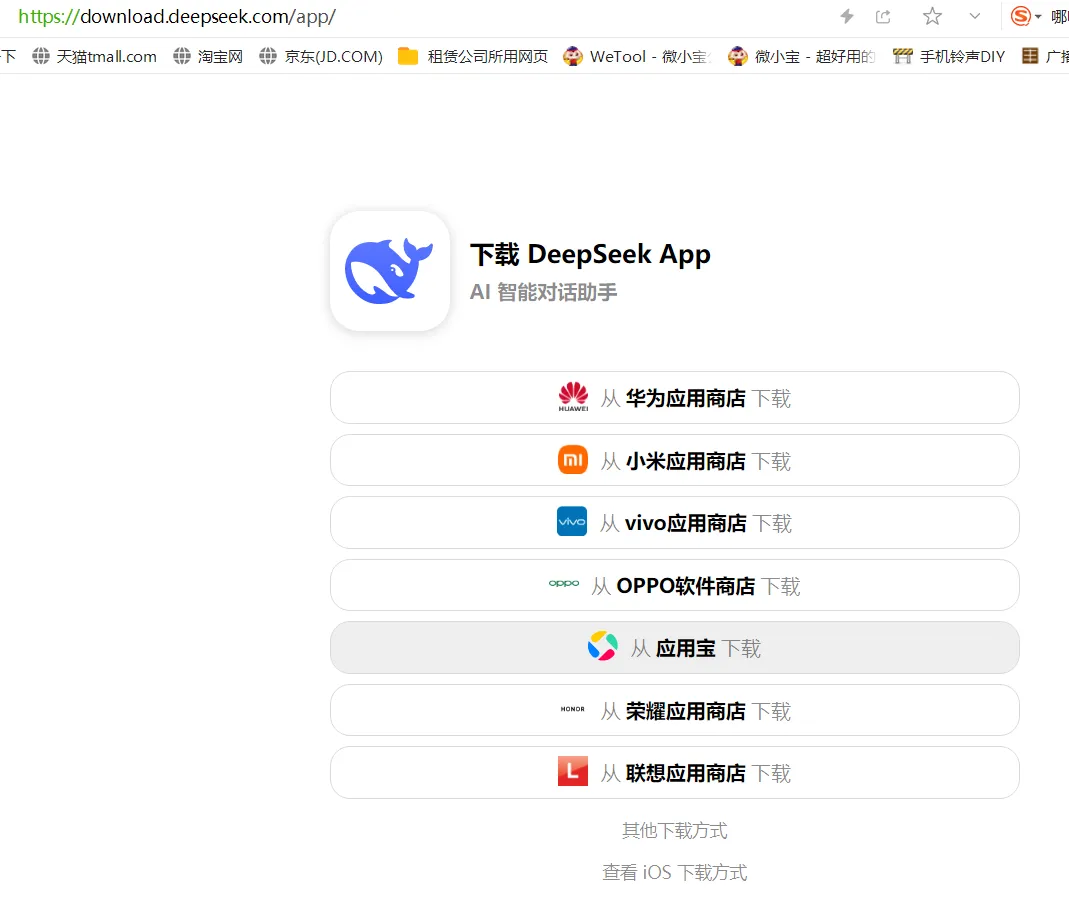This screenshot has height=915, width=1069.
Task: Download from Honor app store
Action: click(x=675, y=710)
